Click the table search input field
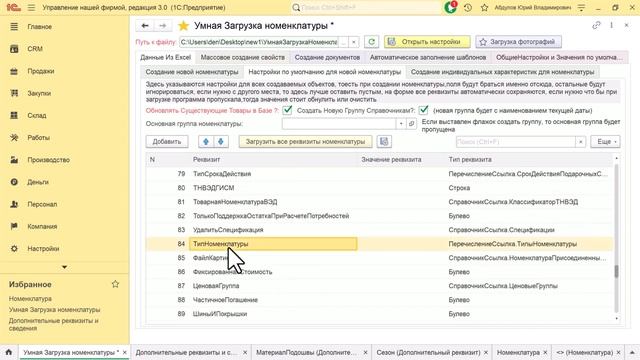This screenshot has width=640, height=360. click(516, 142)
